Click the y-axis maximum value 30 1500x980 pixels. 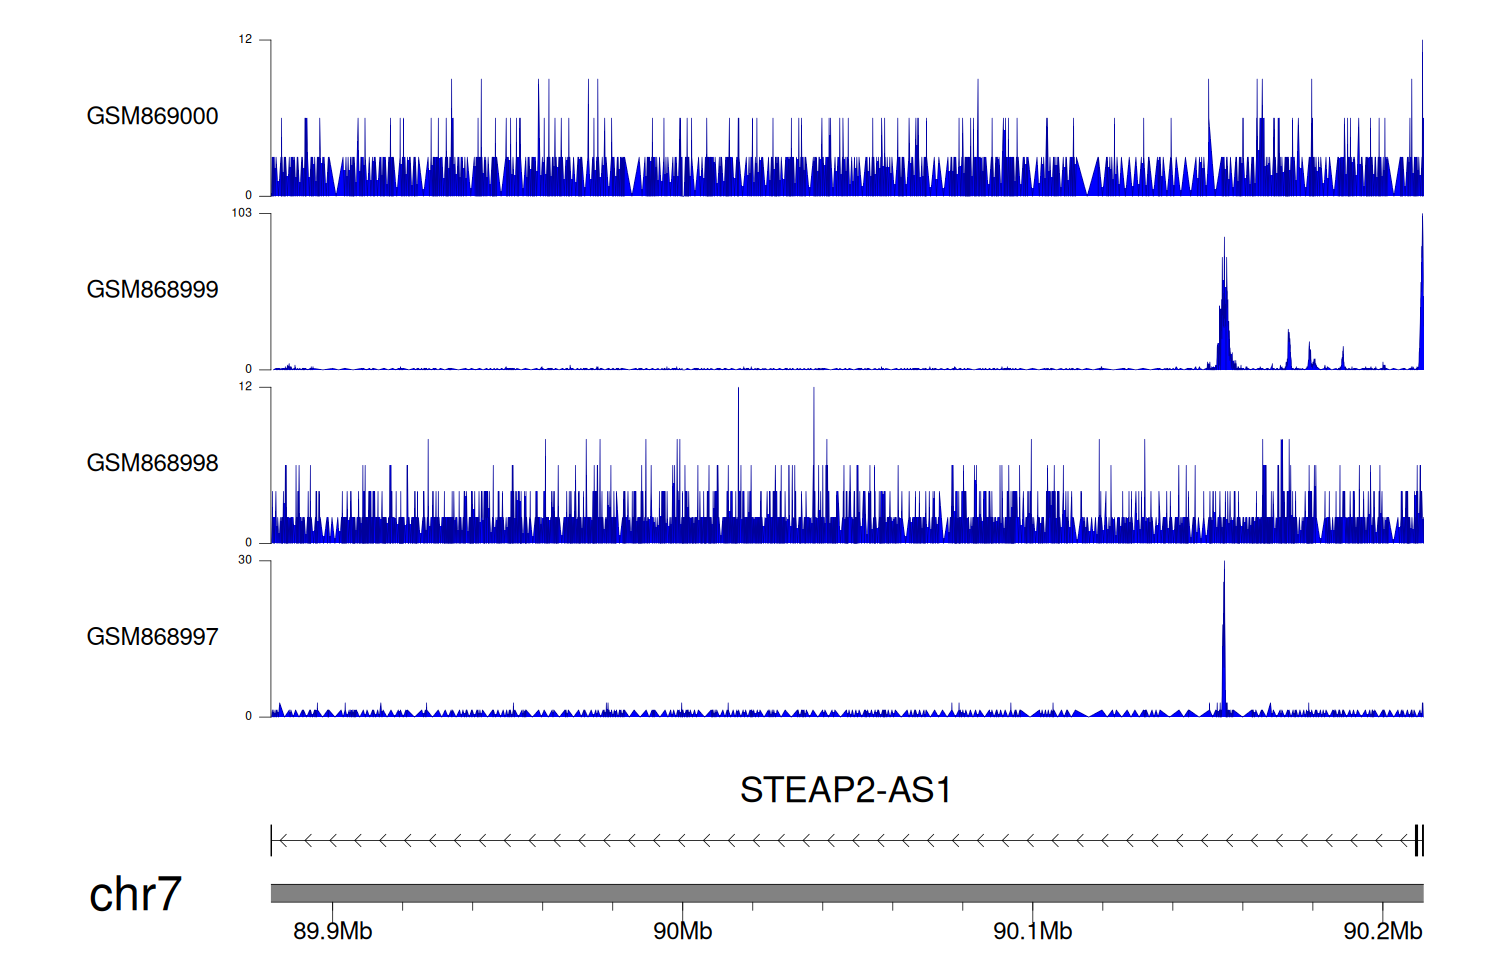coord(245,560)
